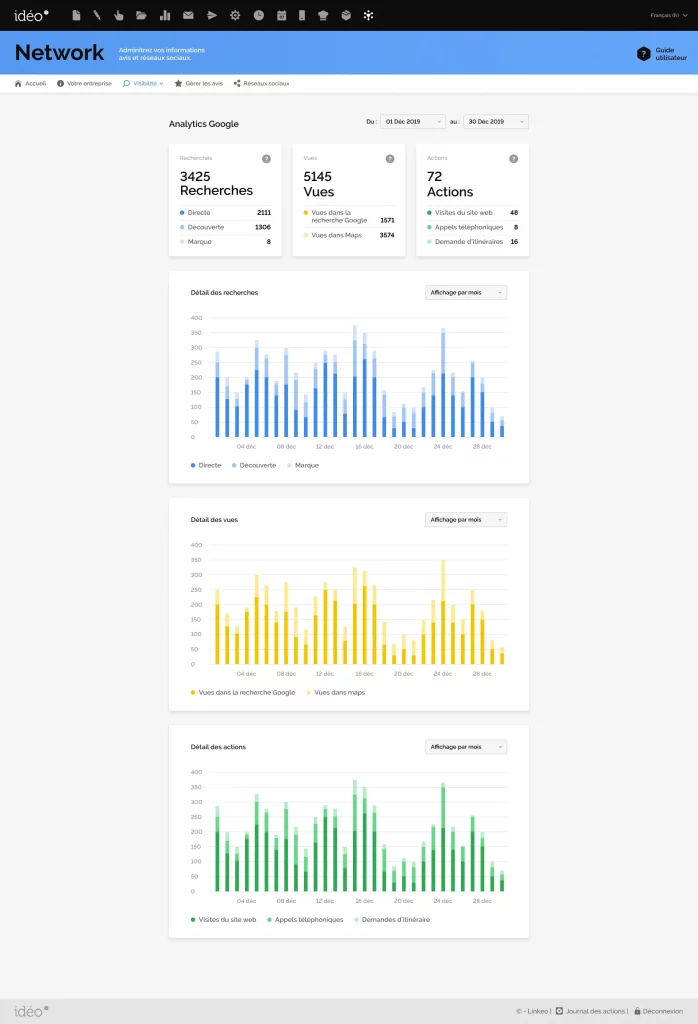Toggle the Directe series in recherches legend

pyautogui.click(x=206, y=465)
